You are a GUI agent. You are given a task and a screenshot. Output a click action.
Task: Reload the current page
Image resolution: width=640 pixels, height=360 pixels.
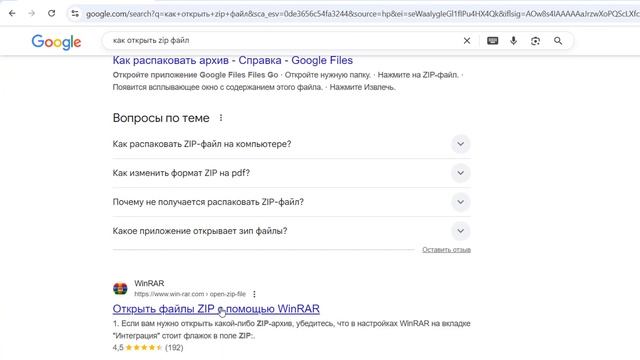[51, 13]
